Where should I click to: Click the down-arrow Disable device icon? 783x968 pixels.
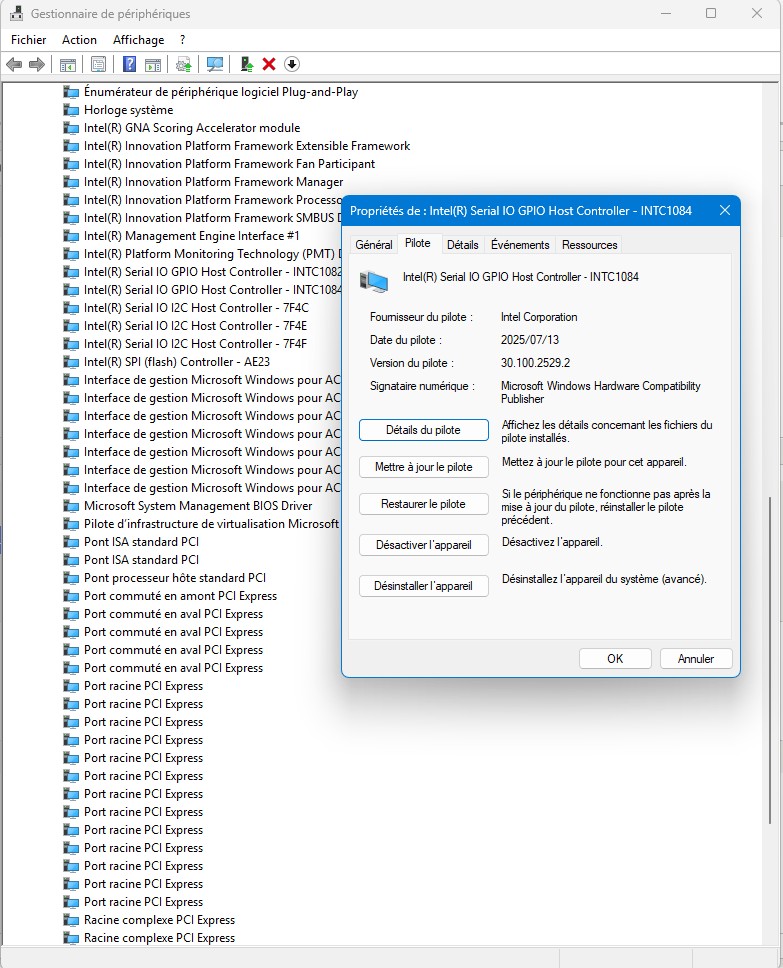[x=292, y=64]
